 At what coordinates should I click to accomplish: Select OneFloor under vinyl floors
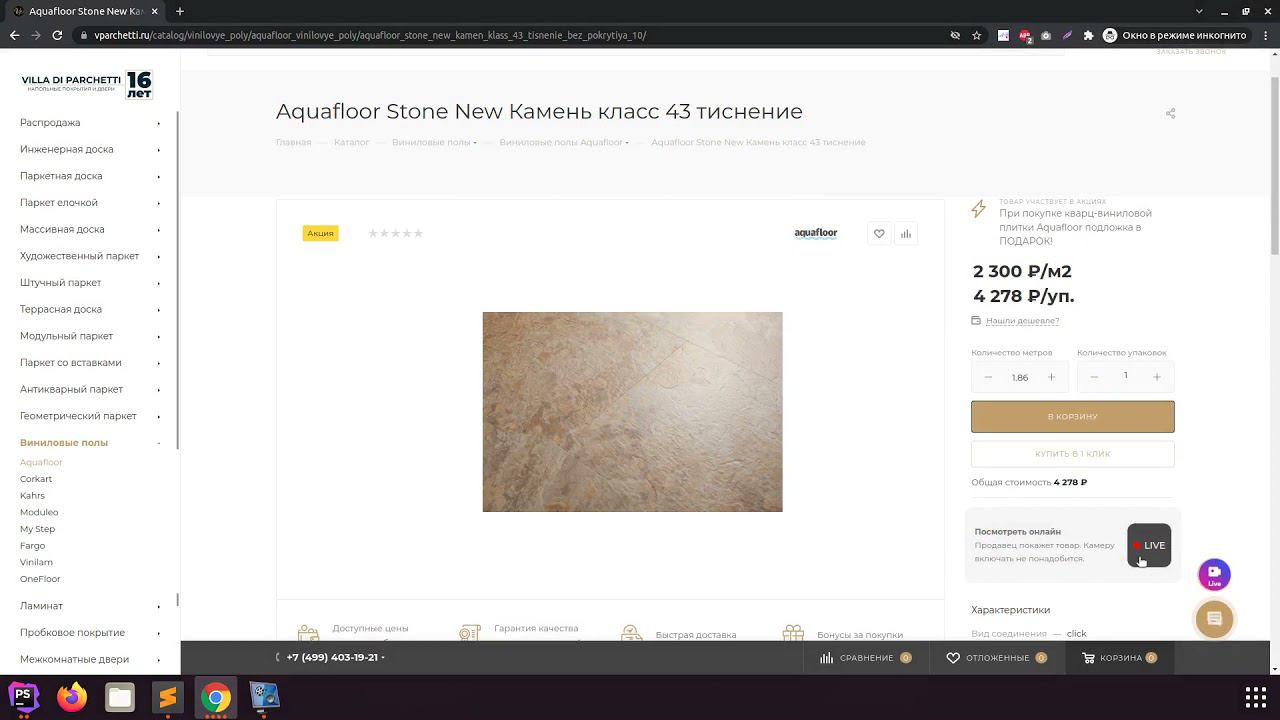pos(40,579)
